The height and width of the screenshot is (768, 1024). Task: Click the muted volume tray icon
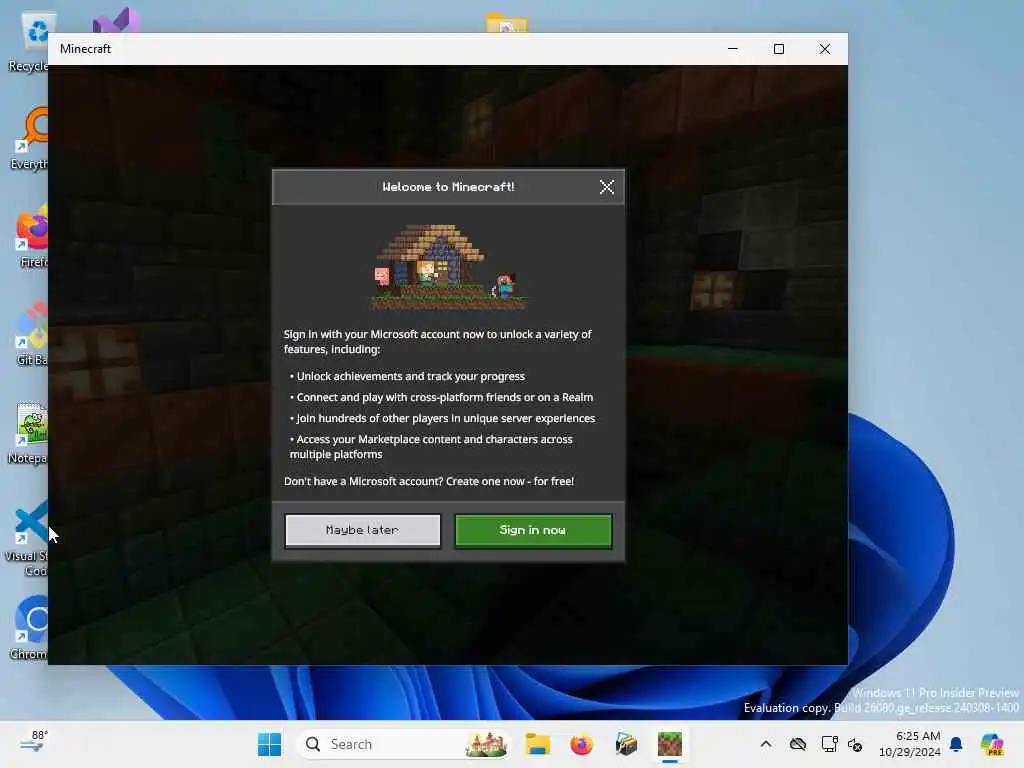coord(855,744)
